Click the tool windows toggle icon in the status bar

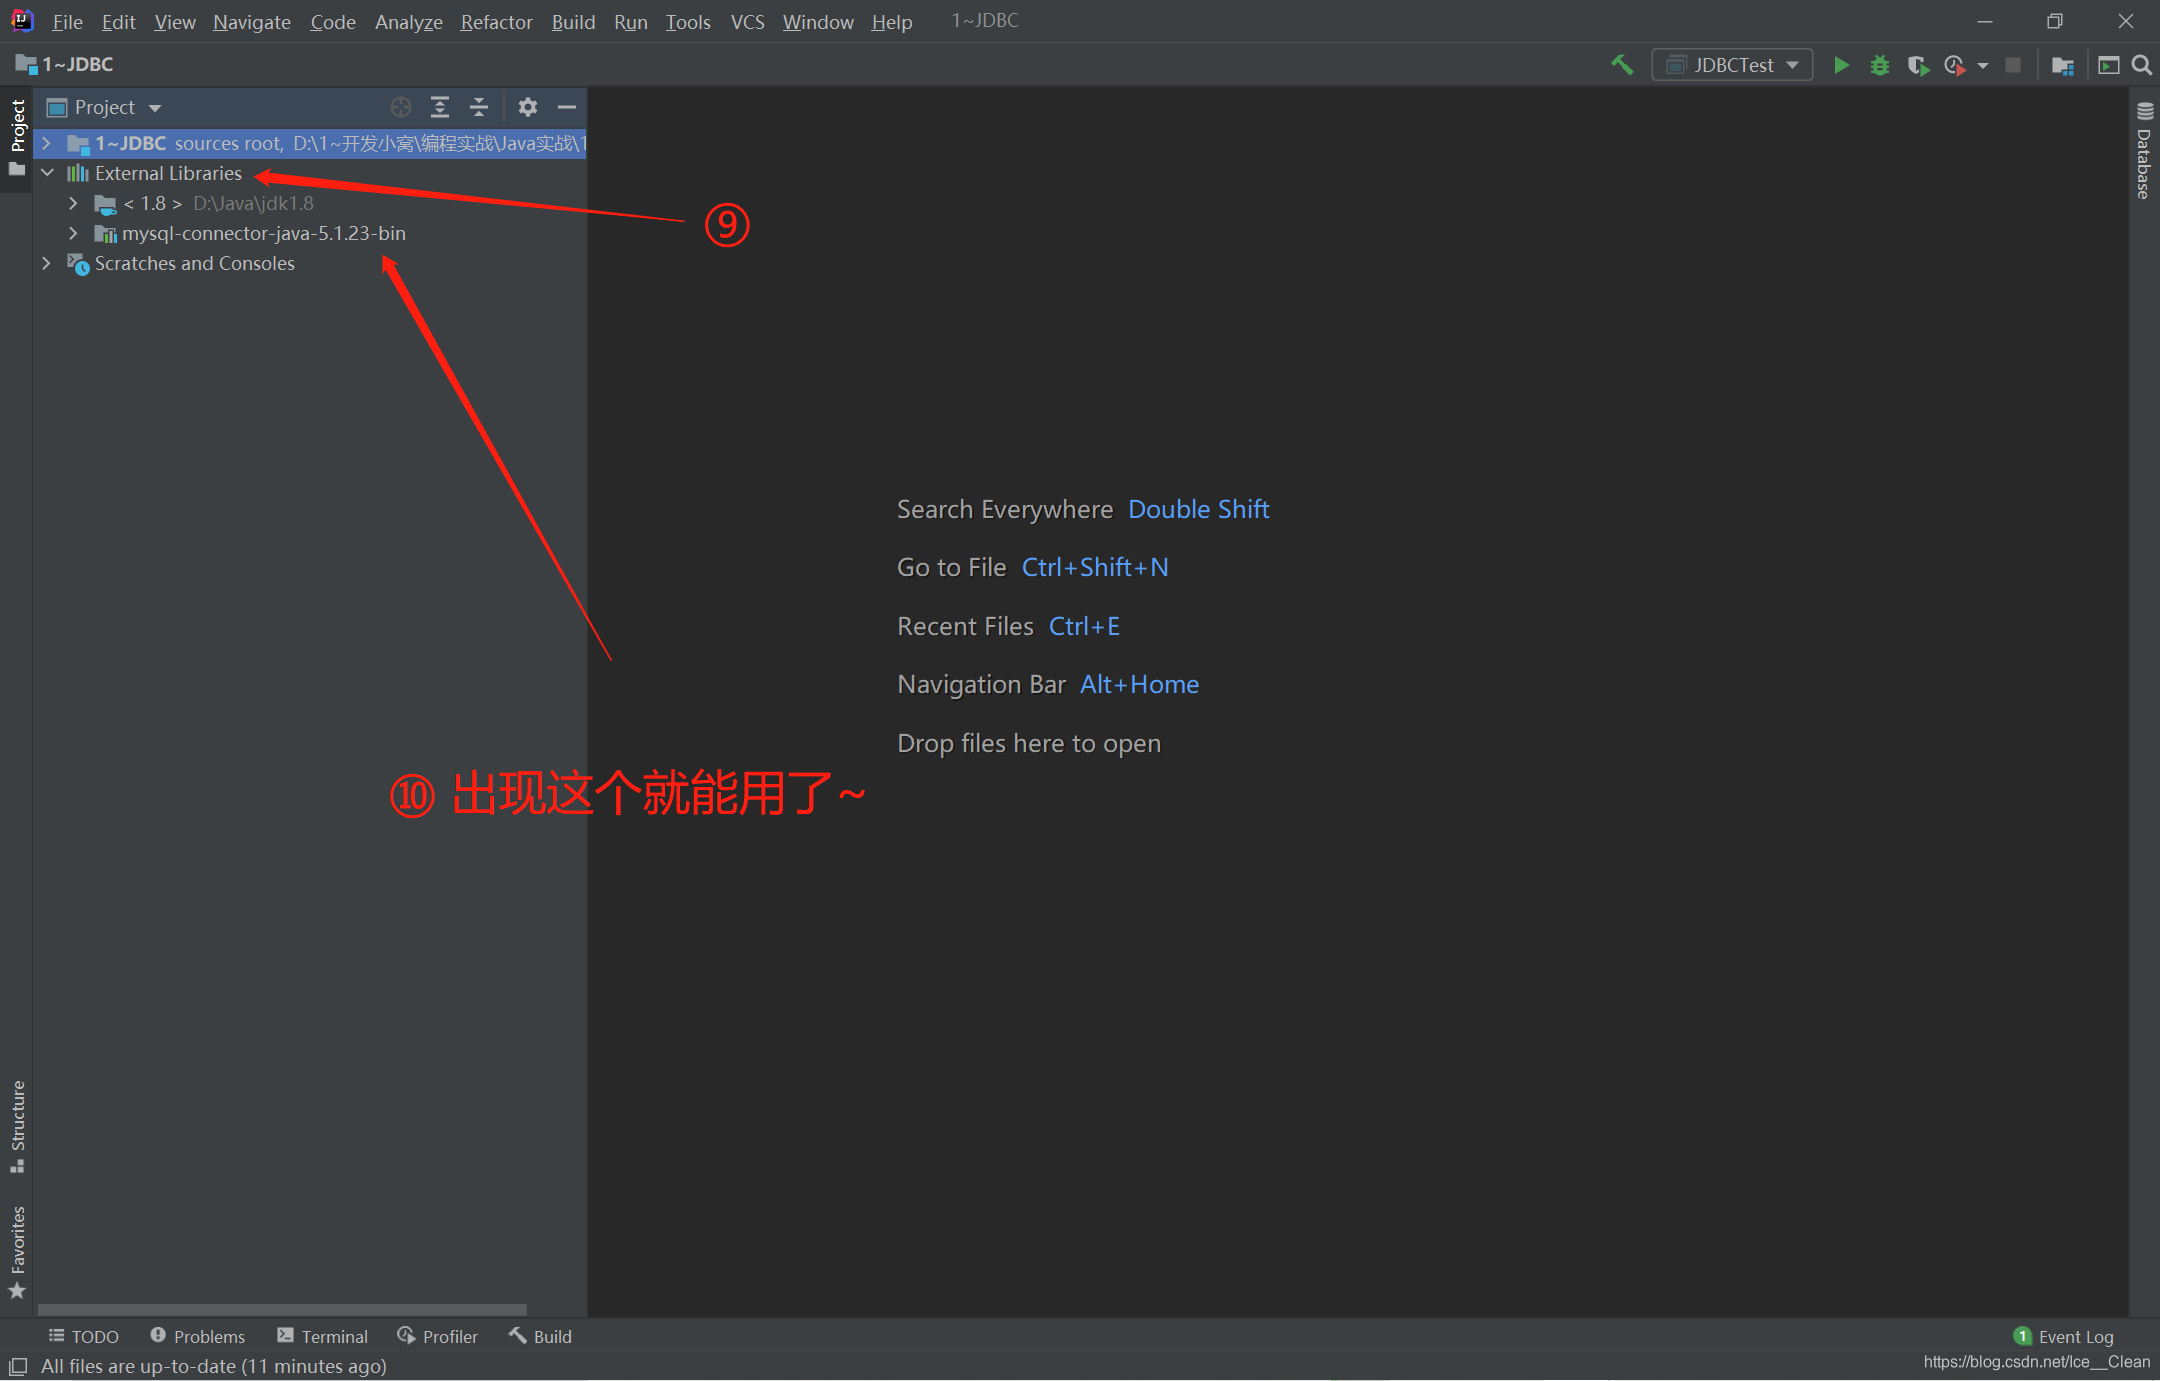click(x=18, y=1366)
